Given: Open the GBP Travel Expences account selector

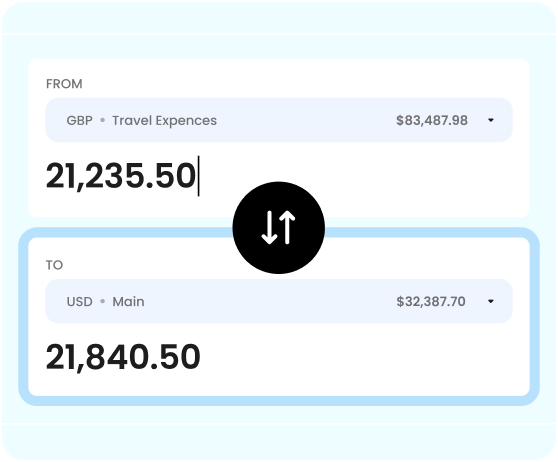Looking at the screenshot, I should [279, 120].
